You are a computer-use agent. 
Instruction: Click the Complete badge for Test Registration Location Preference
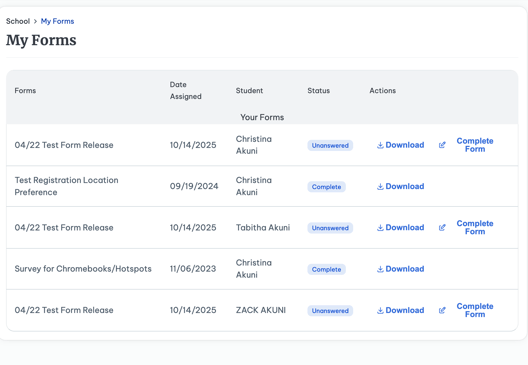click(x=326, y=187)
